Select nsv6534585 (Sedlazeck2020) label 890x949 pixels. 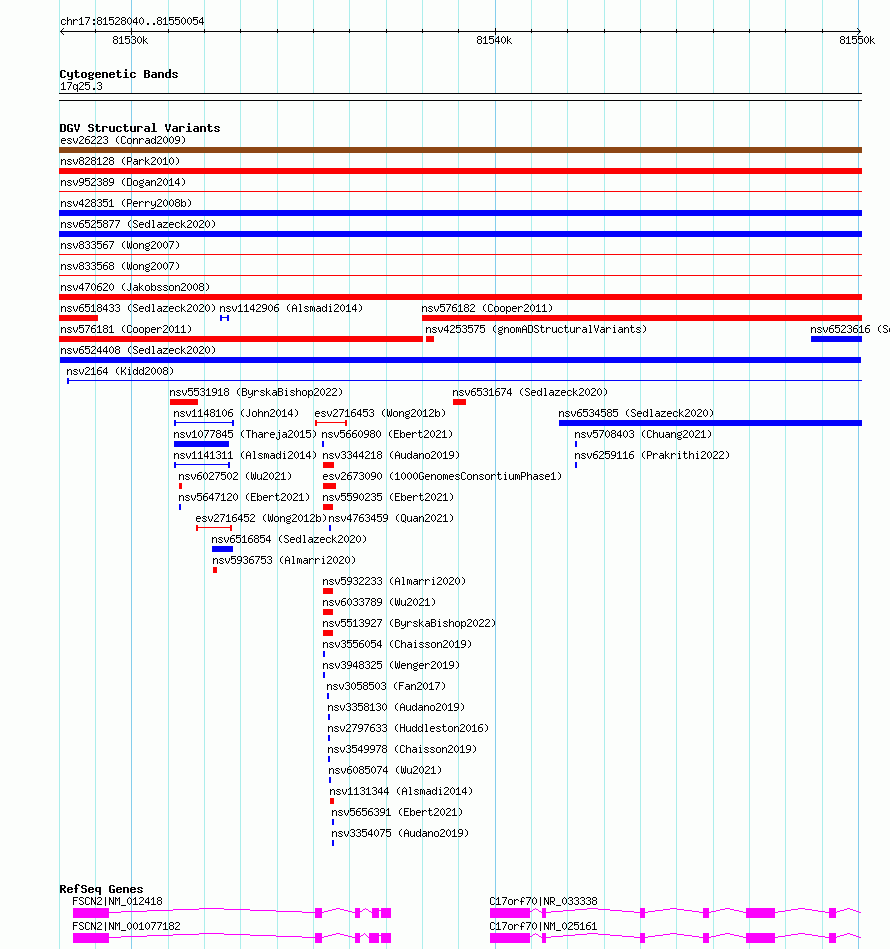coord(636,413)
